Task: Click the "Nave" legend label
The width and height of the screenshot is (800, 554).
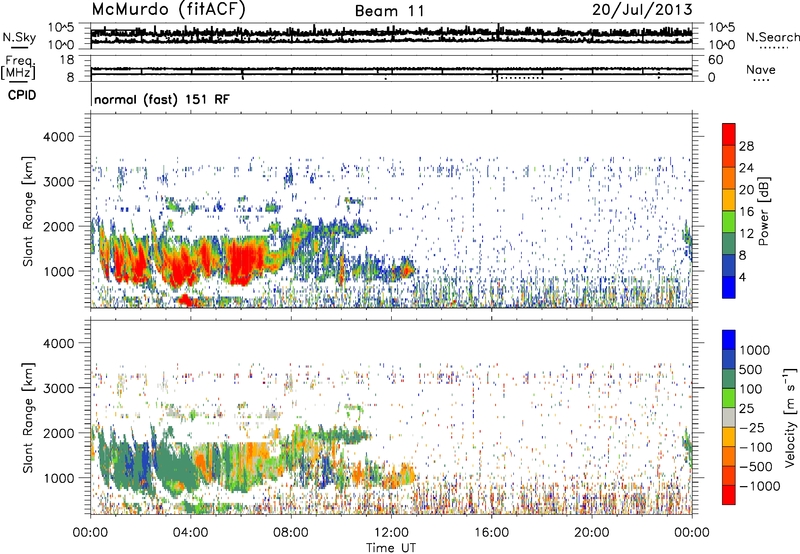Action: click(760, 69)
